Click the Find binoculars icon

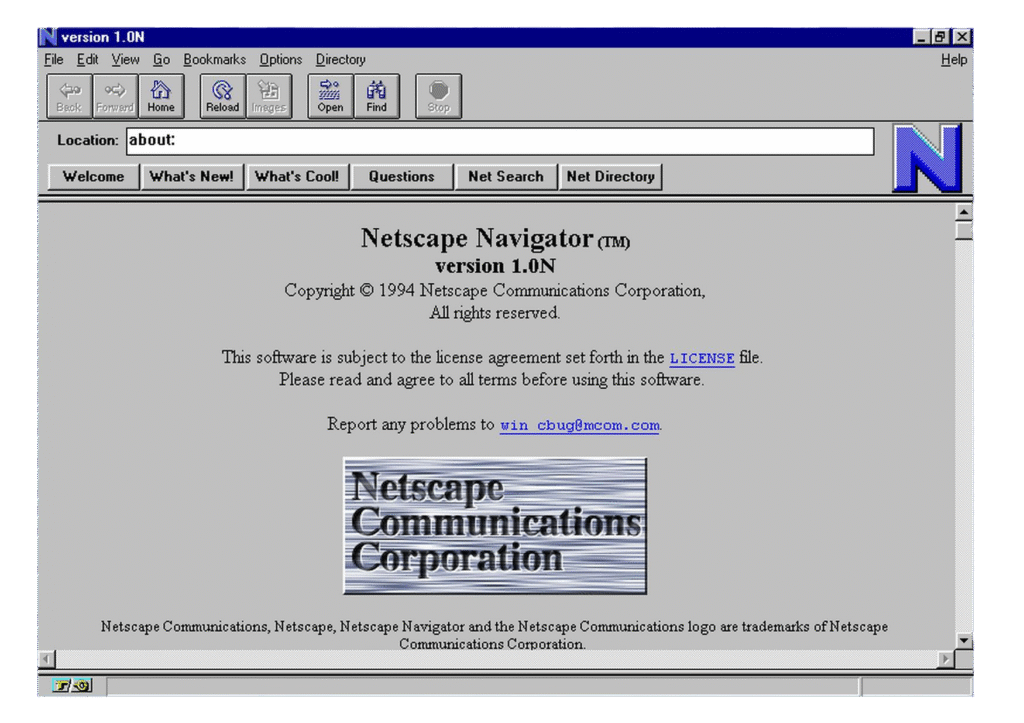(376, 96)
